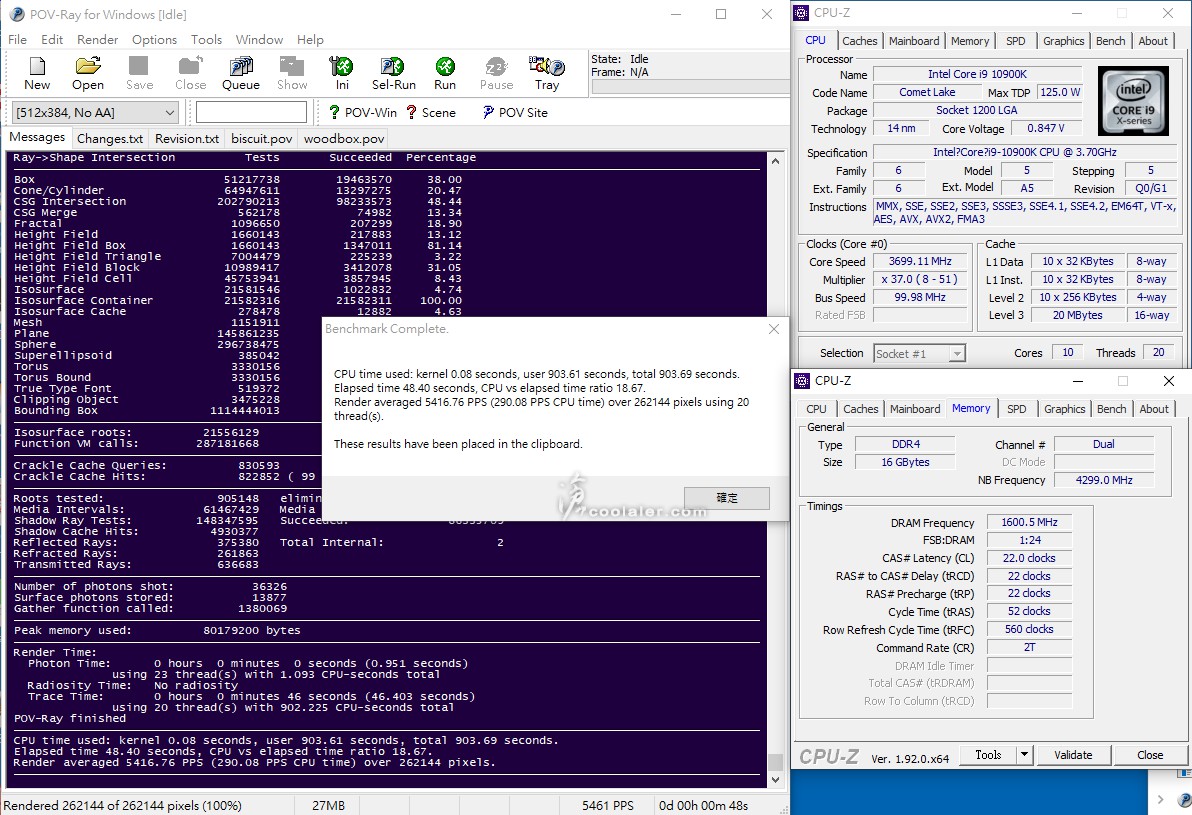Switch to the Messages tab

point(37,138)
